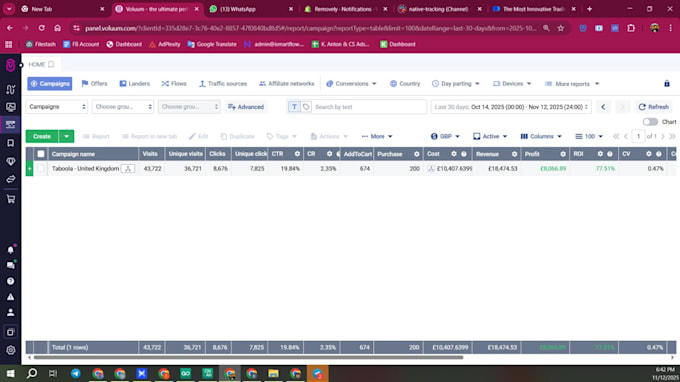Click the diamond icon in left sidebar
Viewport: 680px width, 382px height.
11,161
